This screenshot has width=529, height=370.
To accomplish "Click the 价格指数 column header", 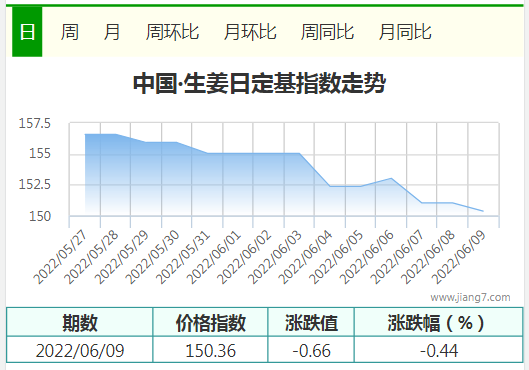I will [210, 322].
